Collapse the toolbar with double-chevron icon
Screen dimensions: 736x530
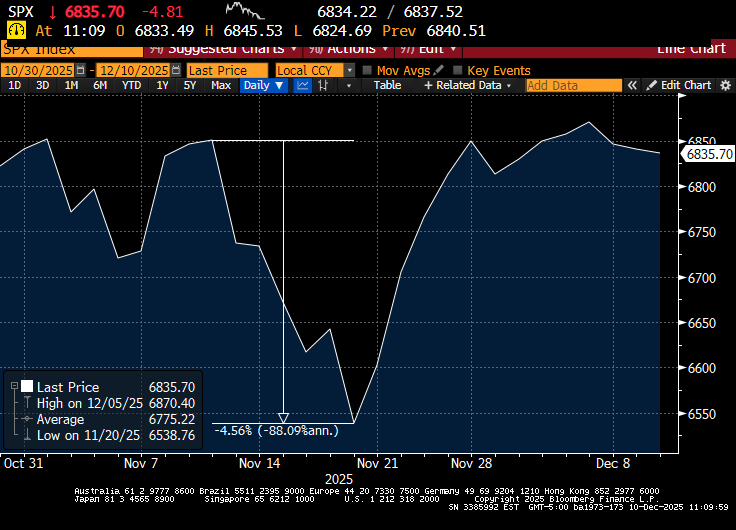pyautogui.click(x=633, y=86)
